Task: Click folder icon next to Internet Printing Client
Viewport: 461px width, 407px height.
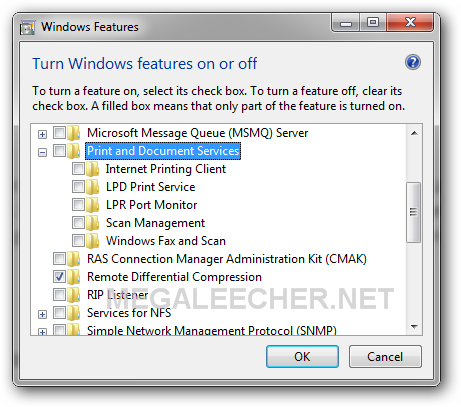Action: (x=93, y=169)
